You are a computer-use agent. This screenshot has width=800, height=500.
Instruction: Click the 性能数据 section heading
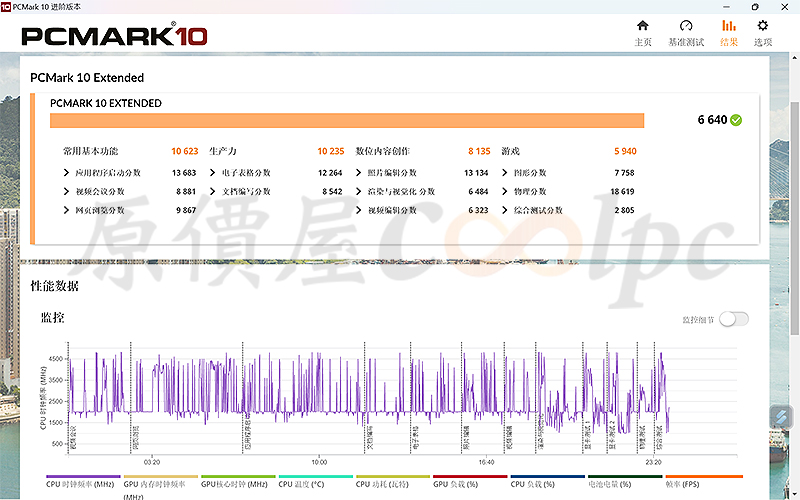(54, 286)
